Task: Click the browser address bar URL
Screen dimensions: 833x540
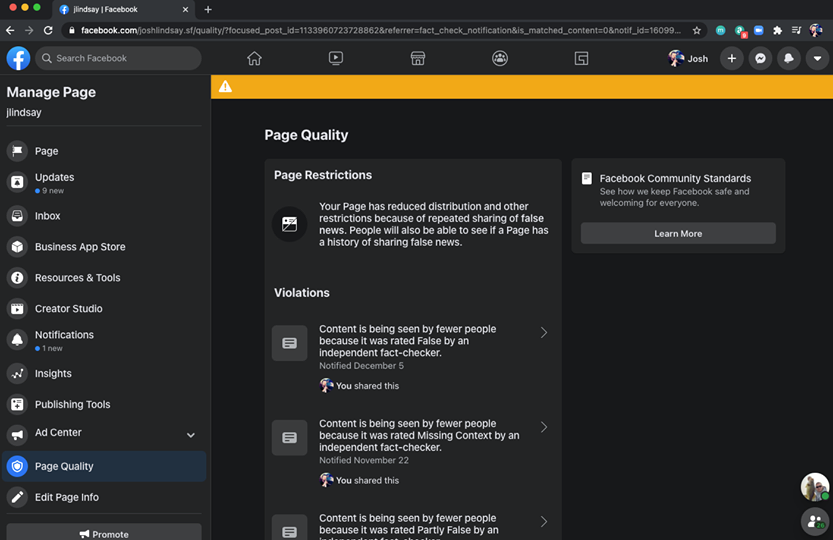Action: pos(380,30)
